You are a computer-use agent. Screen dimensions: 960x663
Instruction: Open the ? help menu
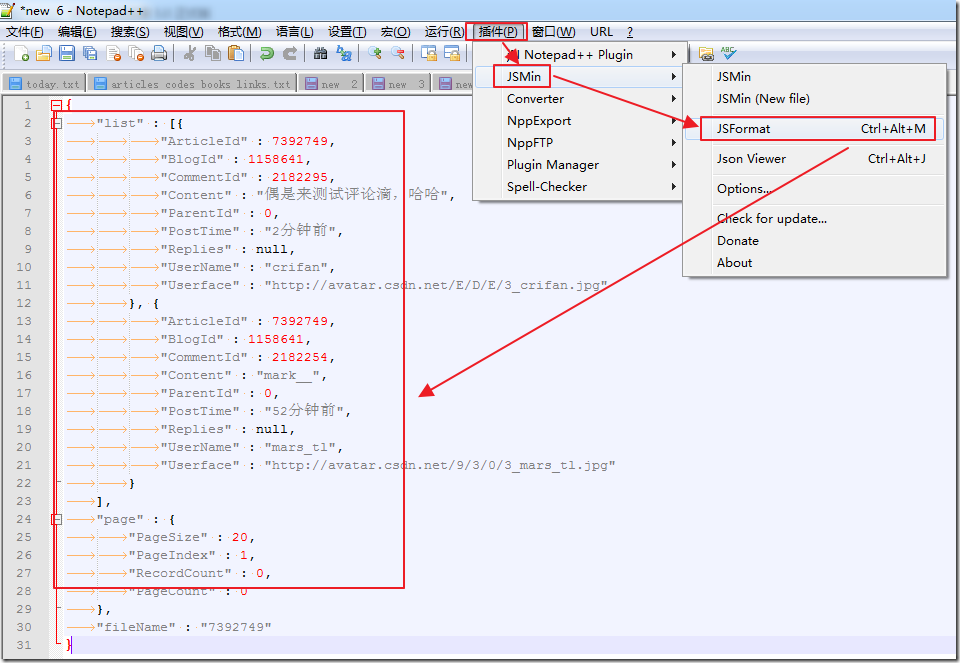pos(630,32)
